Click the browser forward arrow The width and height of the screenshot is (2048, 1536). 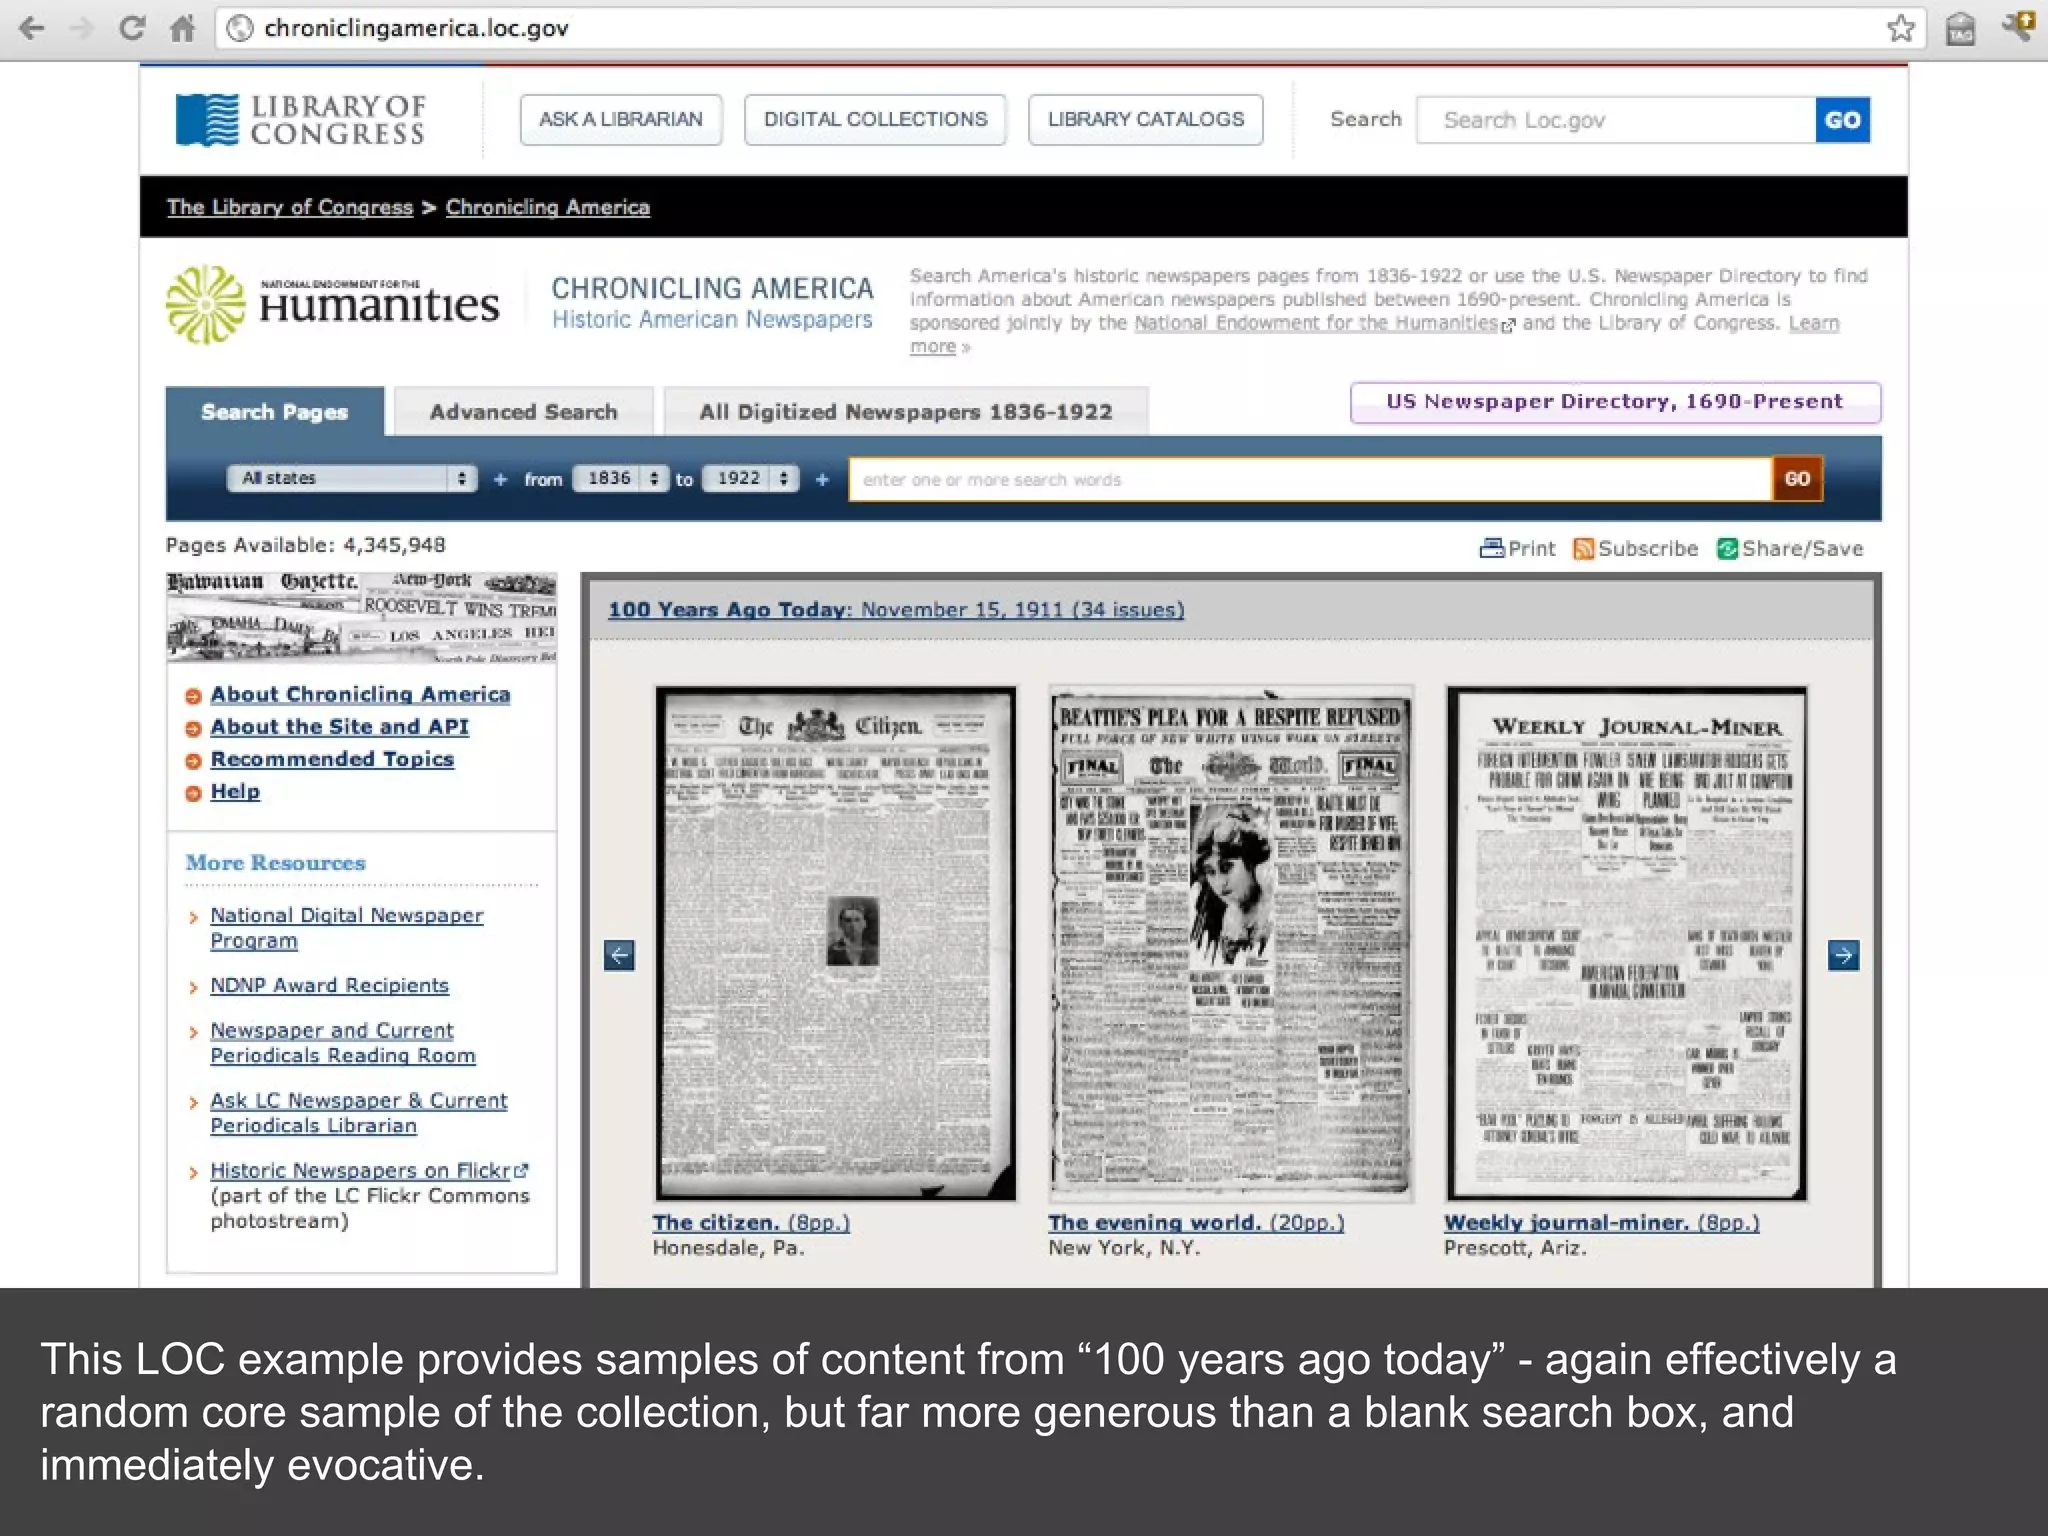click(82, 28)
